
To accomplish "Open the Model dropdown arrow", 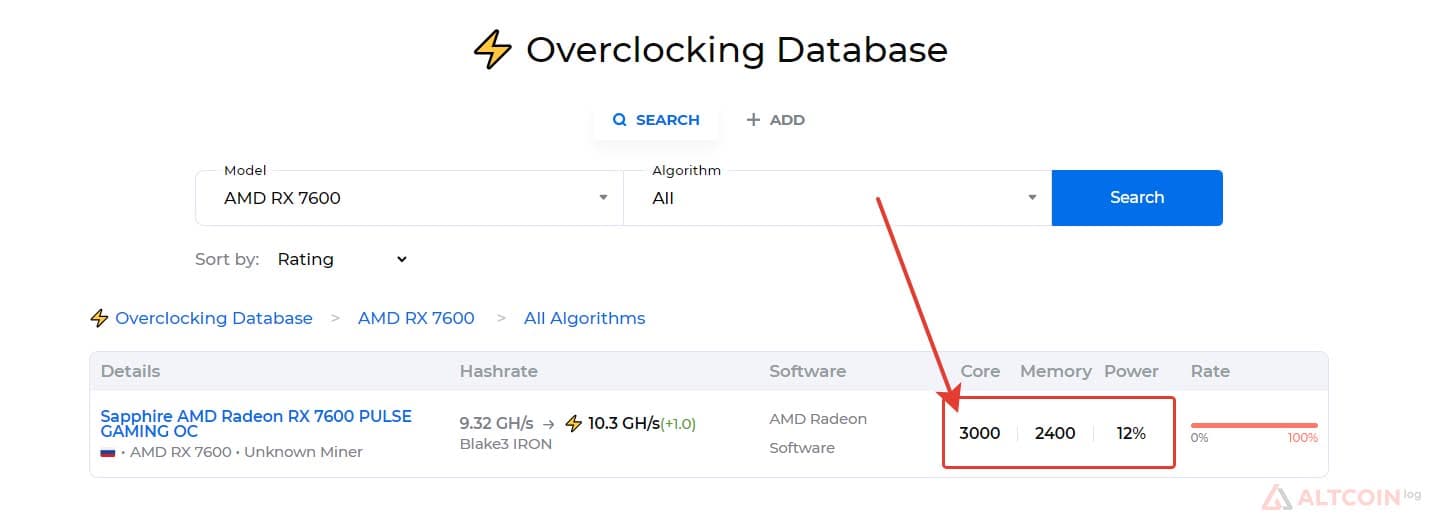I will (603, 198).
